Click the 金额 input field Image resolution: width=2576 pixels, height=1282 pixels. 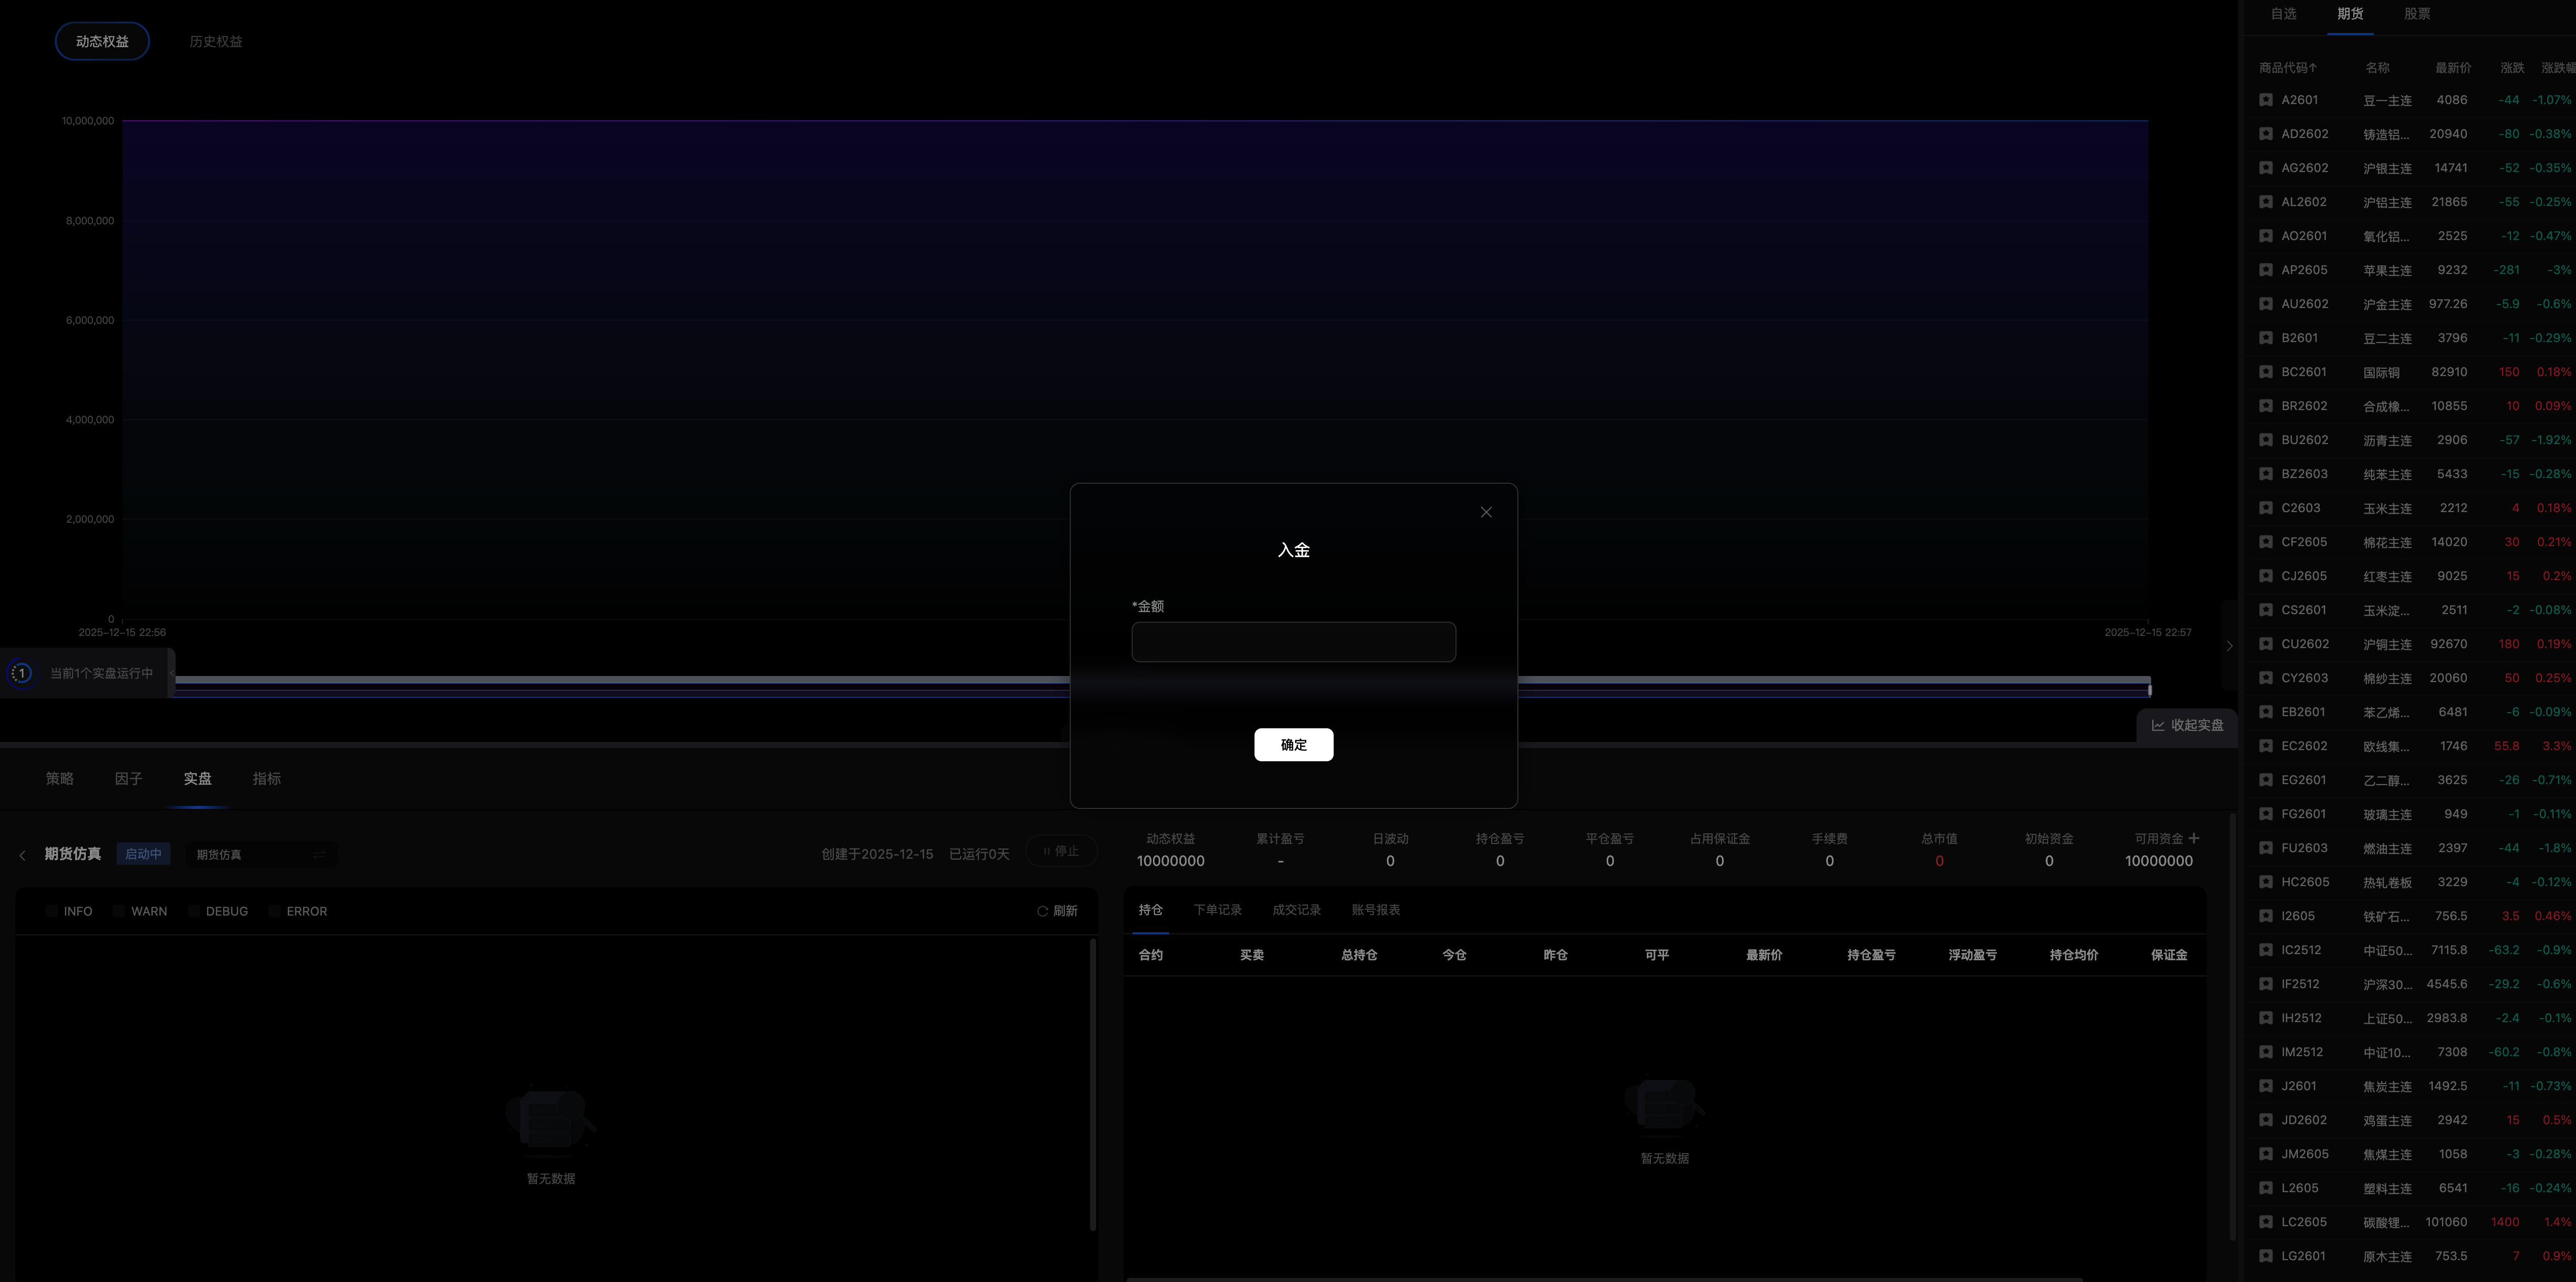[1293, 642]
